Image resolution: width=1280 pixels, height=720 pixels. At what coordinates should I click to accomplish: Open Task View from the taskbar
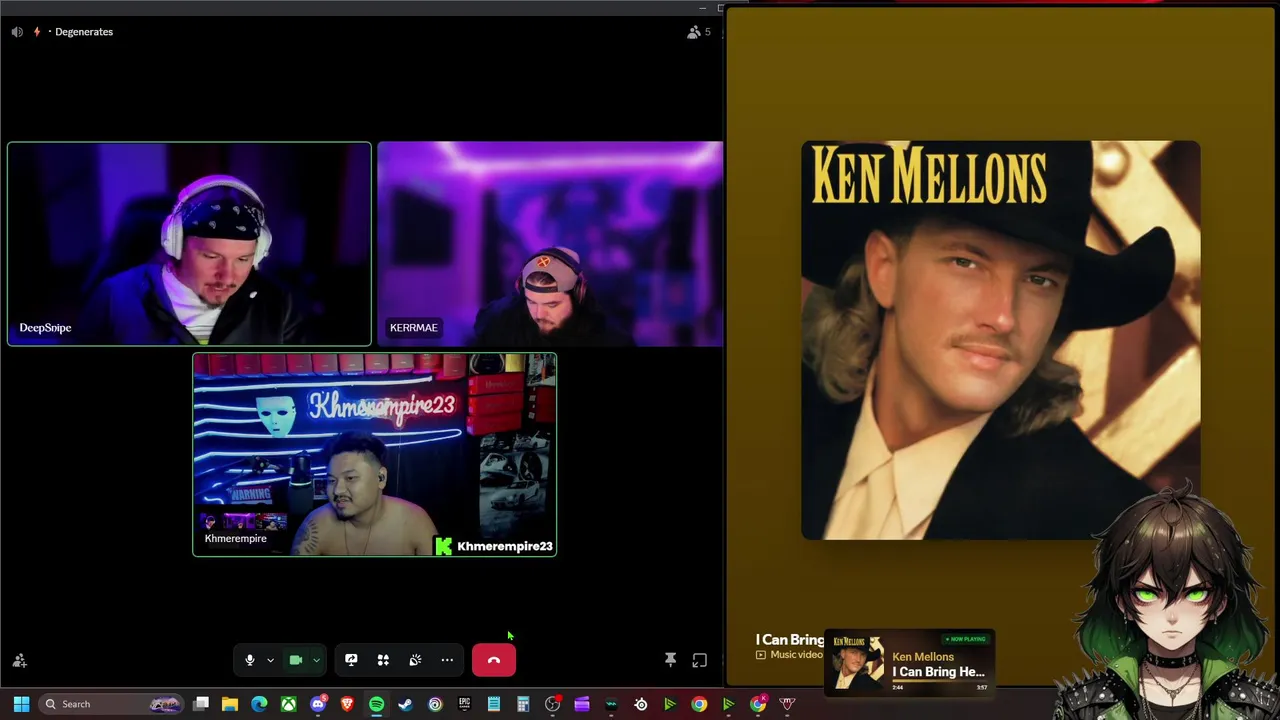pos(201,704)
